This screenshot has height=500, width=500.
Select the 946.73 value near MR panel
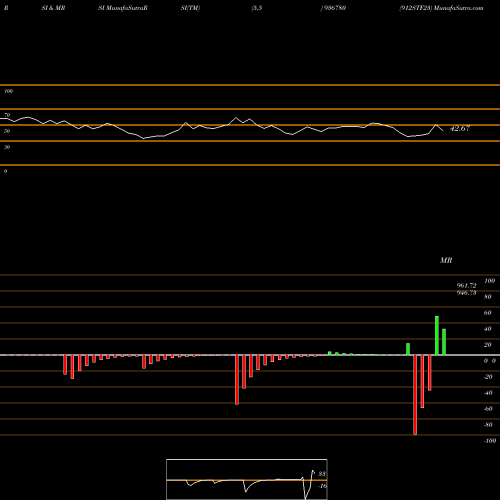click(x=466, y=293)
